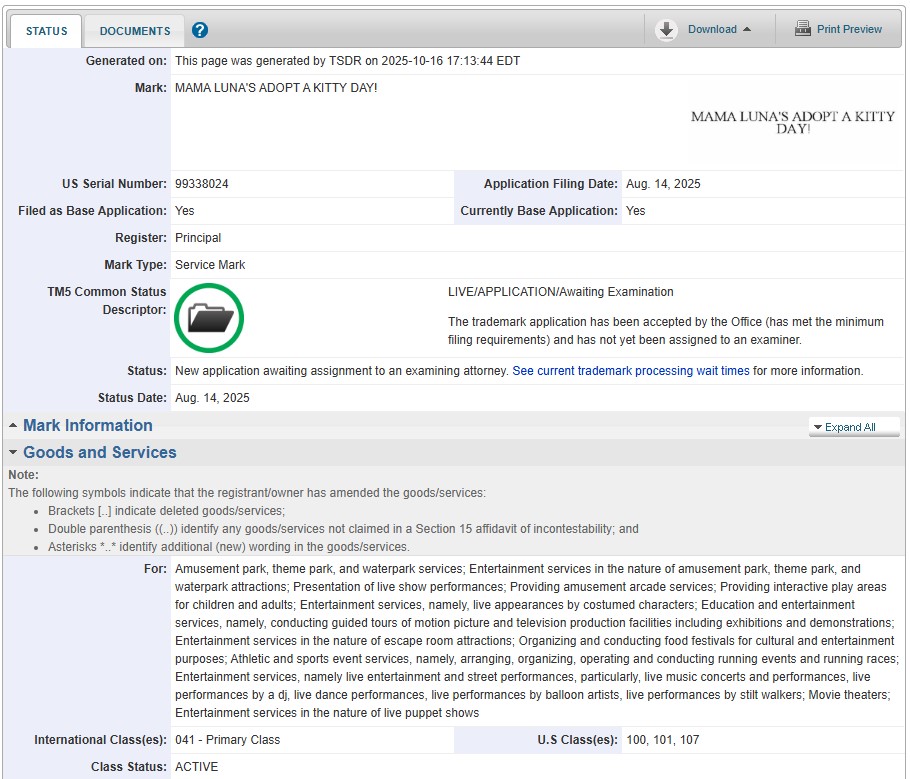Click the printer icon in the toolbar
The width and height of the screenshot is (910, 779).
[x=803, y=29]
